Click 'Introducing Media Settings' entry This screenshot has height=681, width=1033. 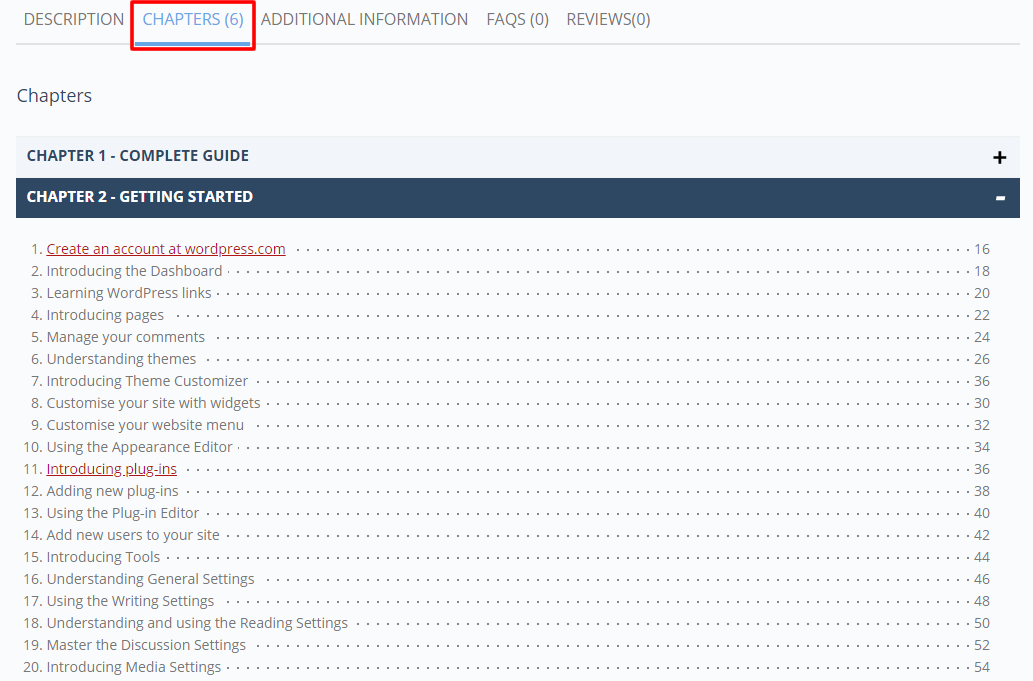tap(134, 667)
